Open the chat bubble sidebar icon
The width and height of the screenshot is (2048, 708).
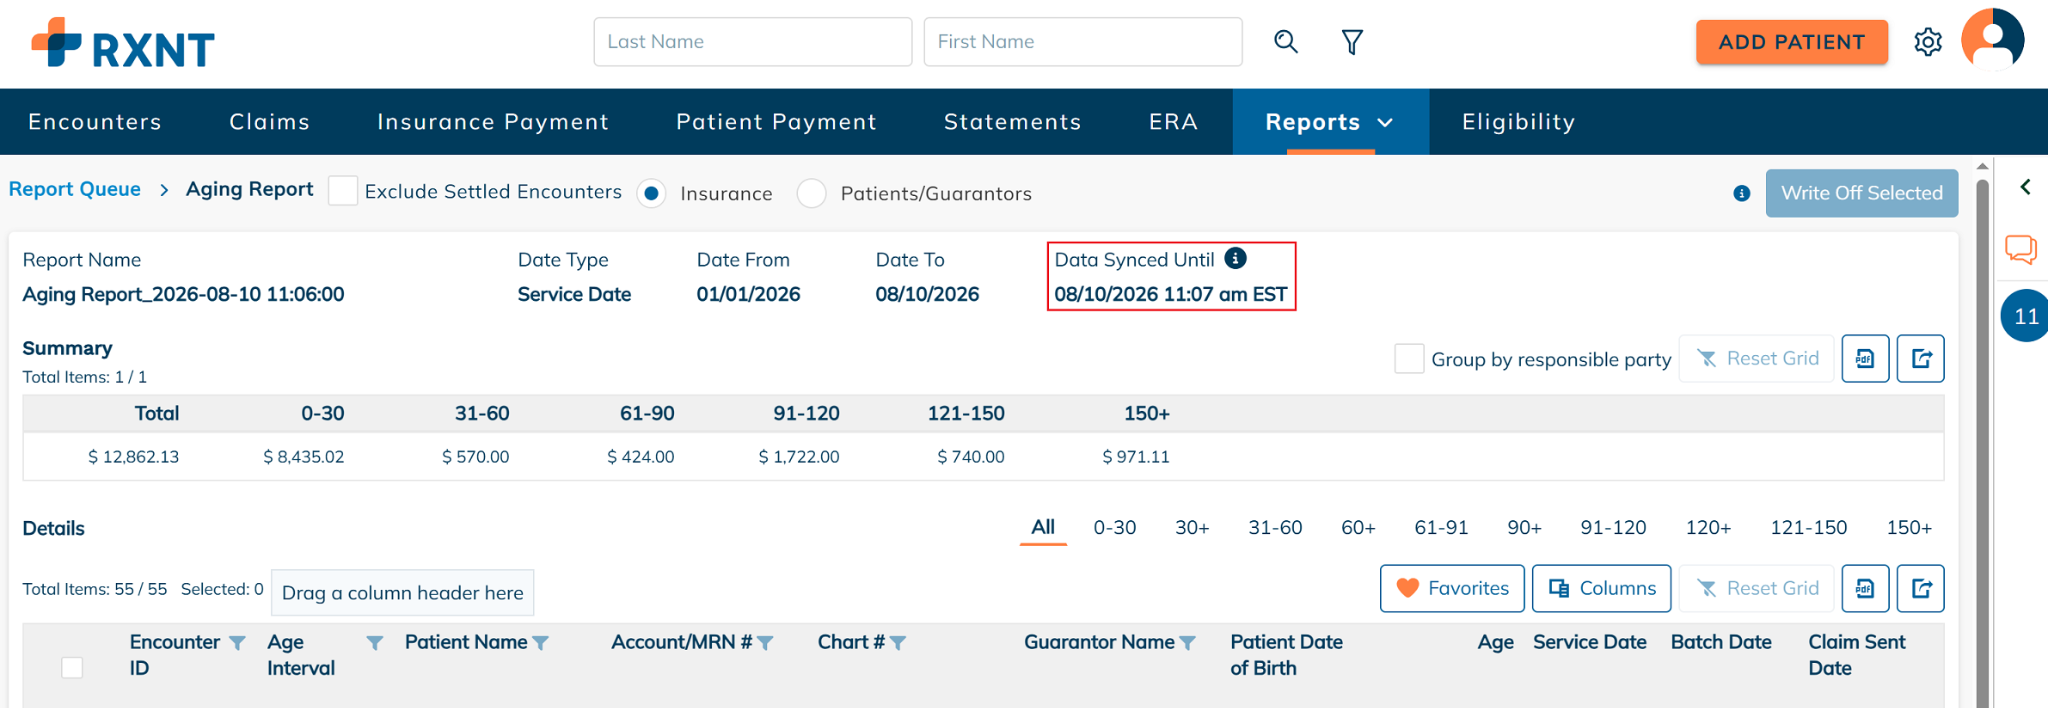2021,249
